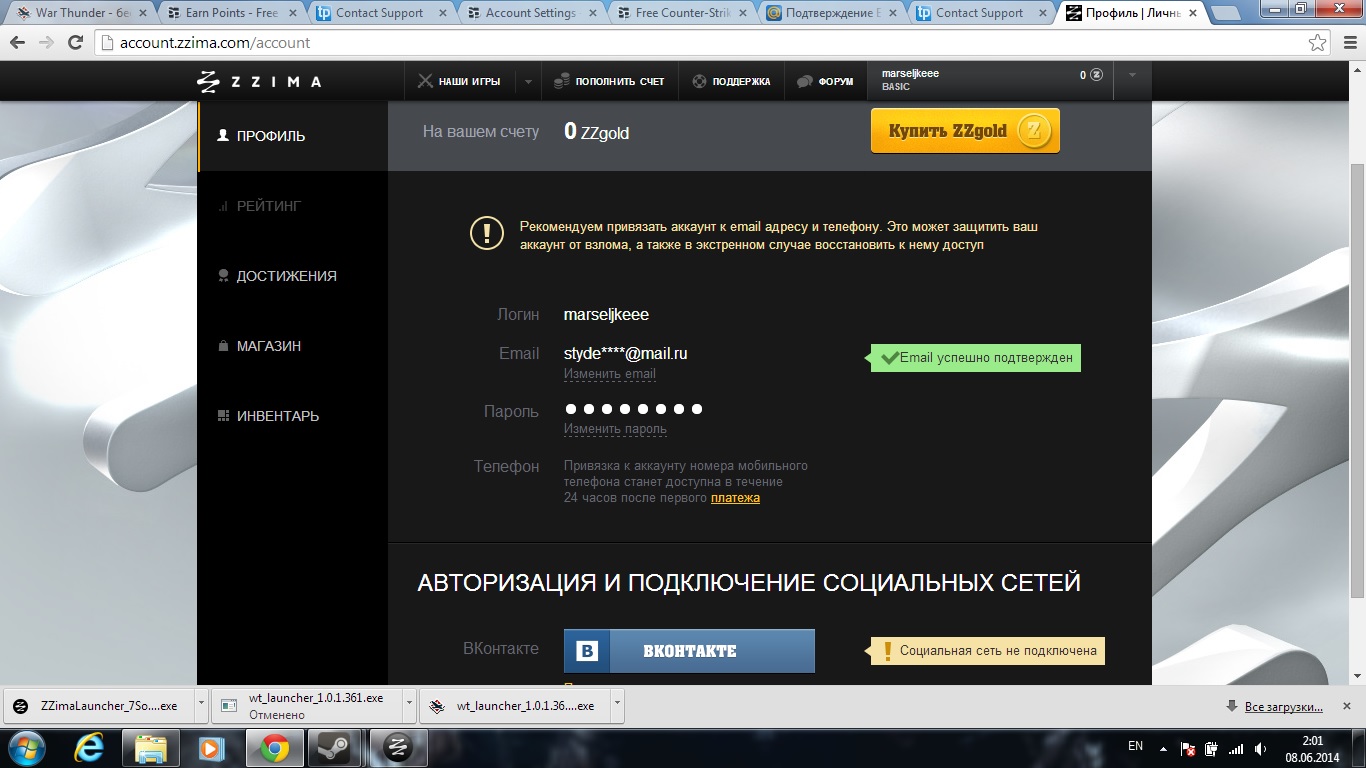The width and height of the screenshot is (1366, 768).
Task: Click the network signal tray icon
Action: coord(1236,748)
